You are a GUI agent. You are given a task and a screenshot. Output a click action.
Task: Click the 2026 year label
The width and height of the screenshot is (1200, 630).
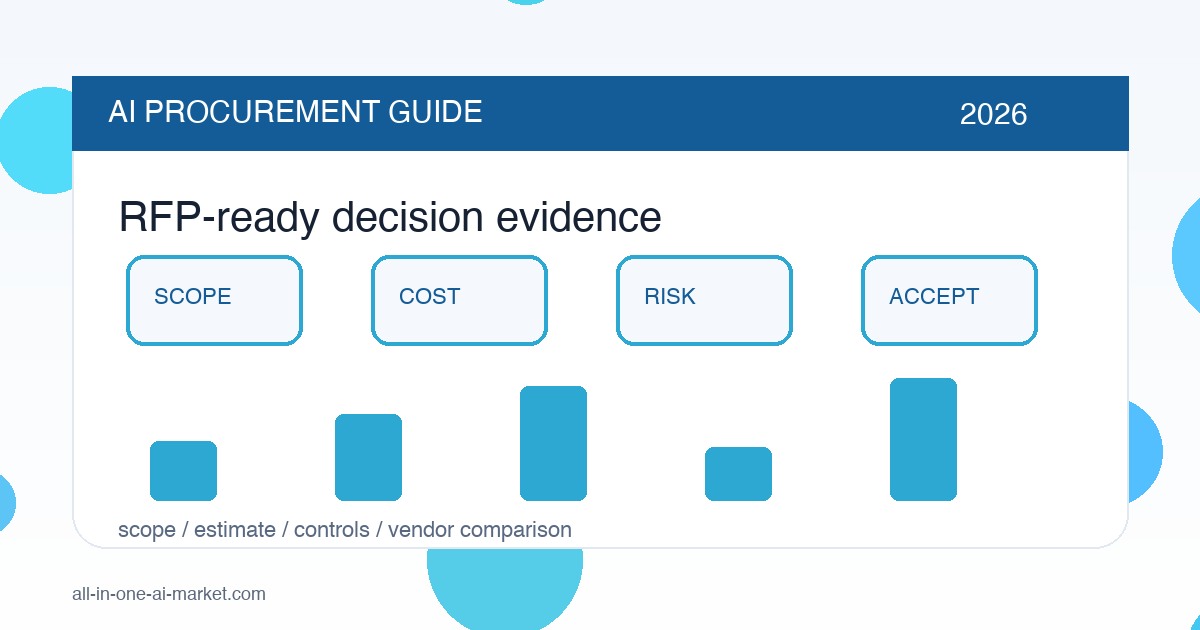(993, 114)
